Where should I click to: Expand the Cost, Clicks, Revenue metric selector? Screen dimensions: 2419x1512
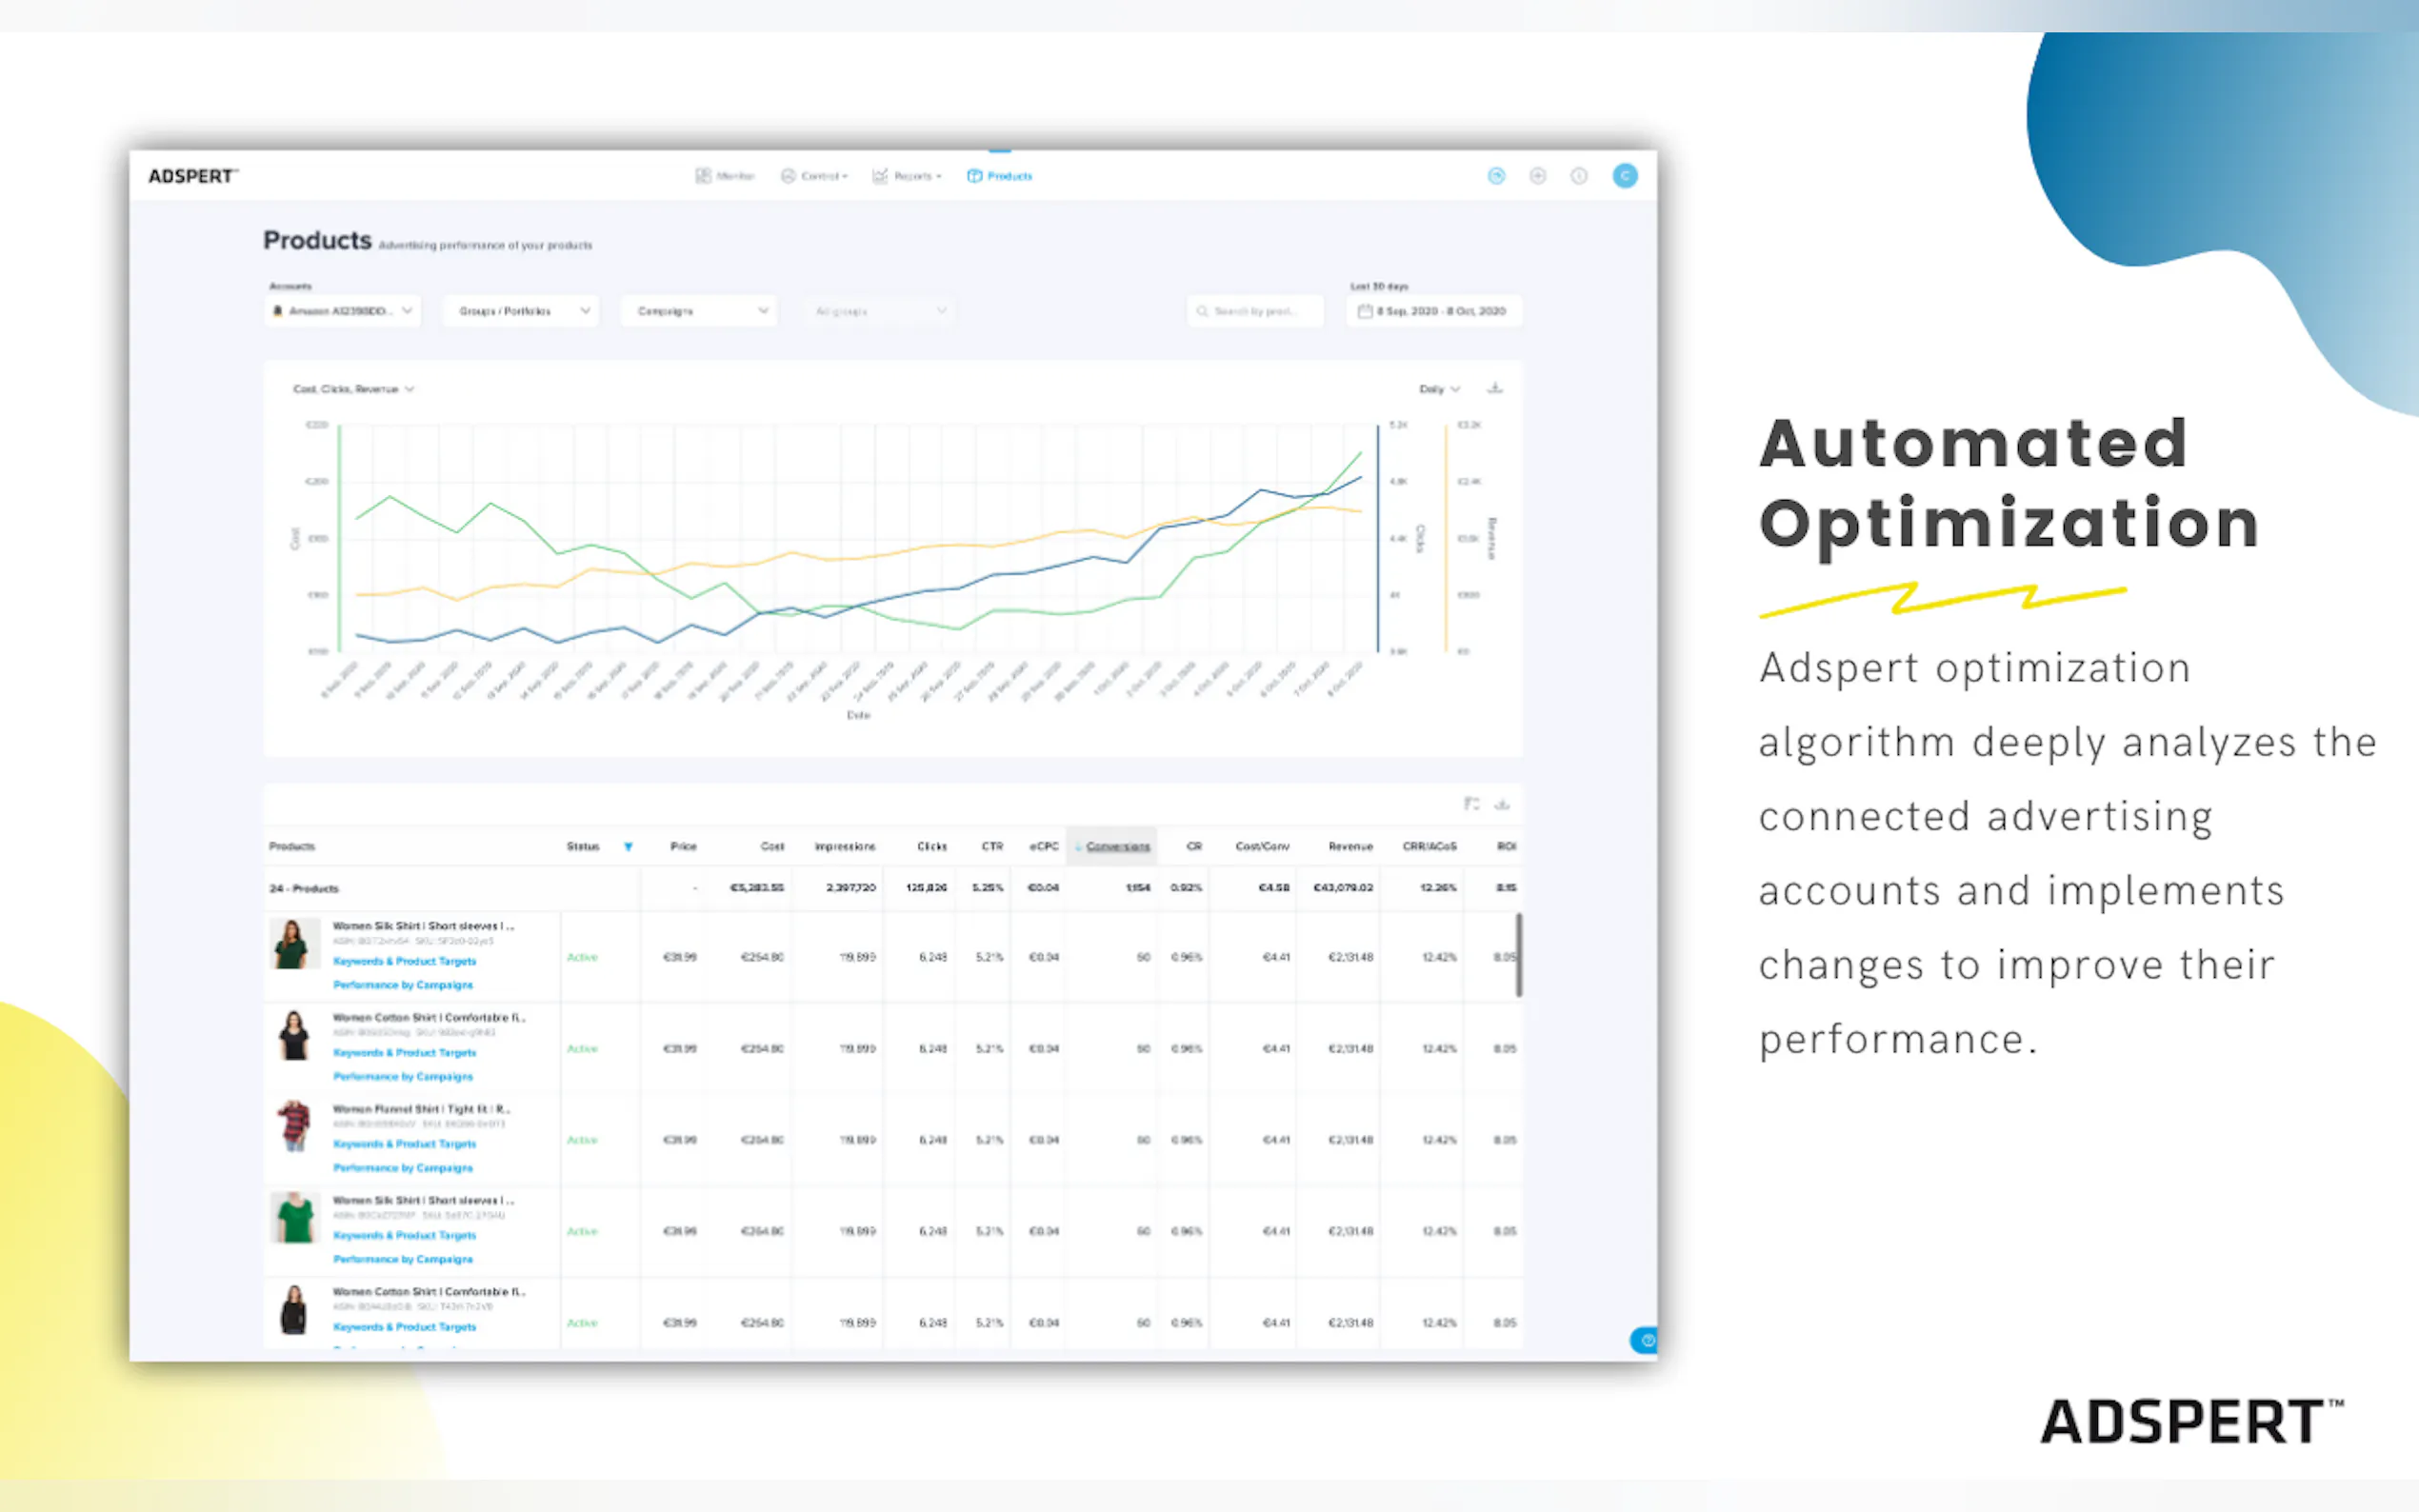pyautogui.click(x=353, y=389)
